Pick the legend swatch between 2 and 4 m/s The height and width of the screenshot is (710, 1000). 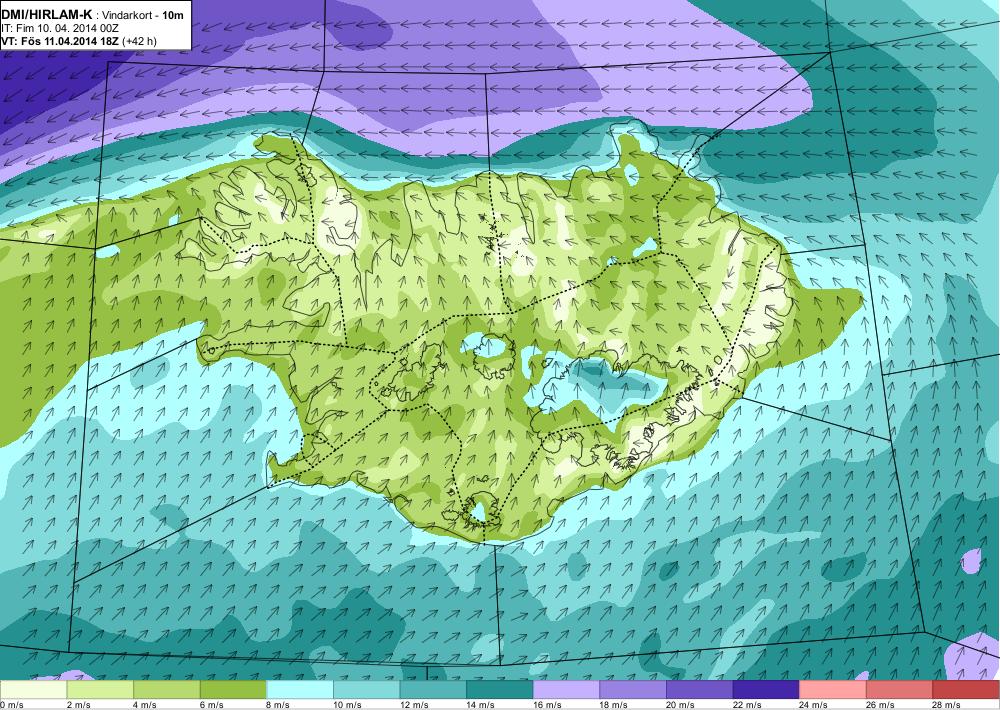99,690
